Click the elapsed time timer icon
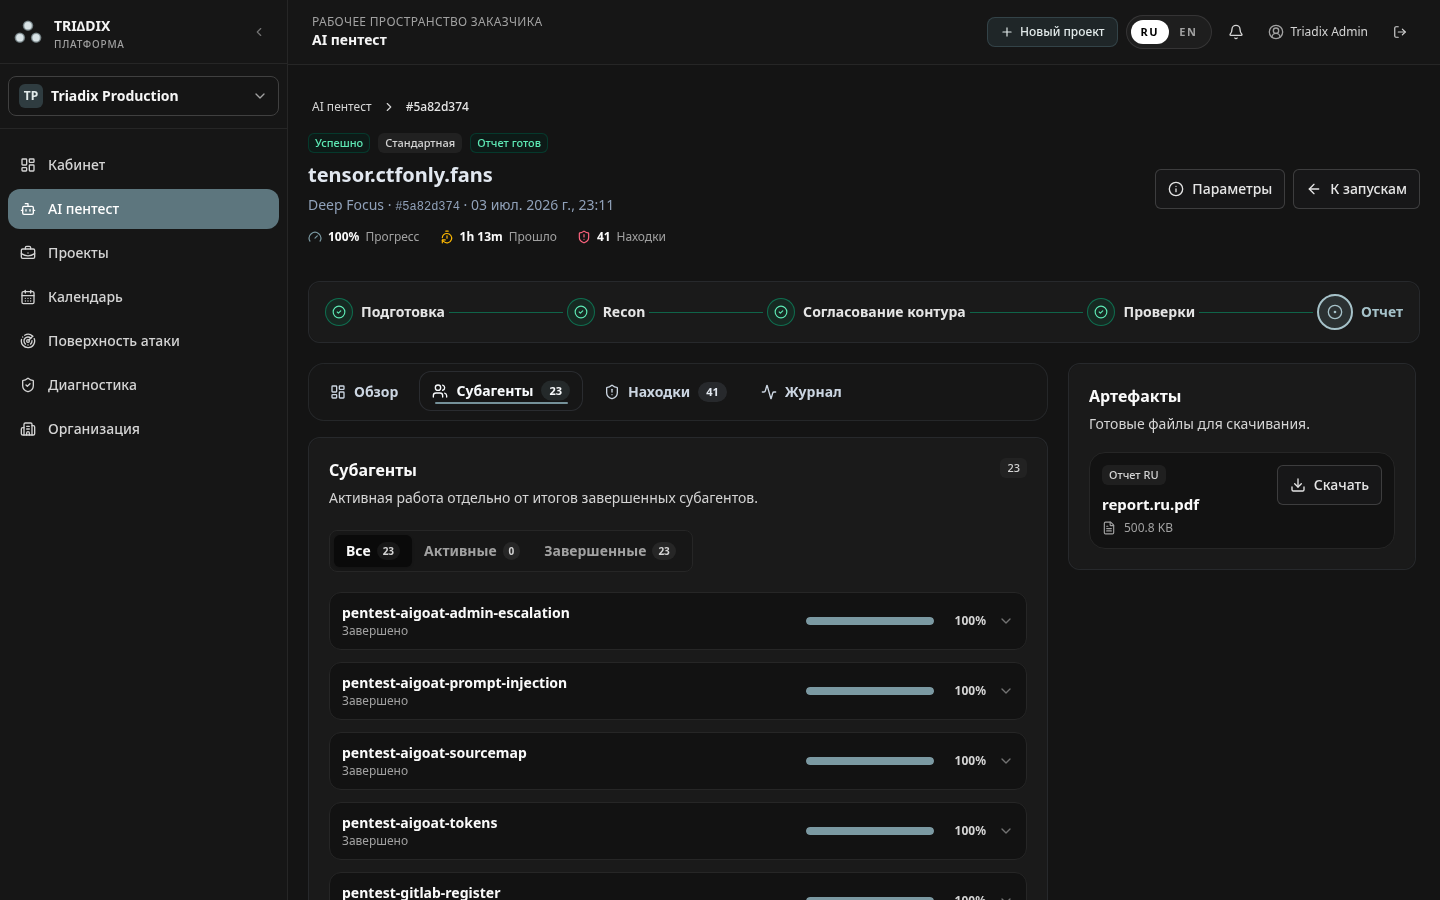Image resolution: width=1440 pixels, height=900 pixels. (447, 237)
